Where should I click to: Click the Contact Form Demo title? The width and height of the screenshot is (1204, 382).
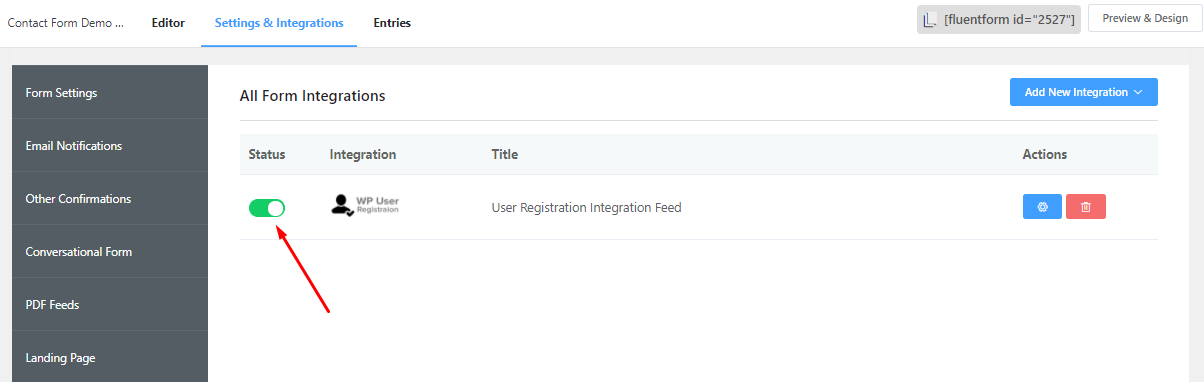click(x=66, y=23)
